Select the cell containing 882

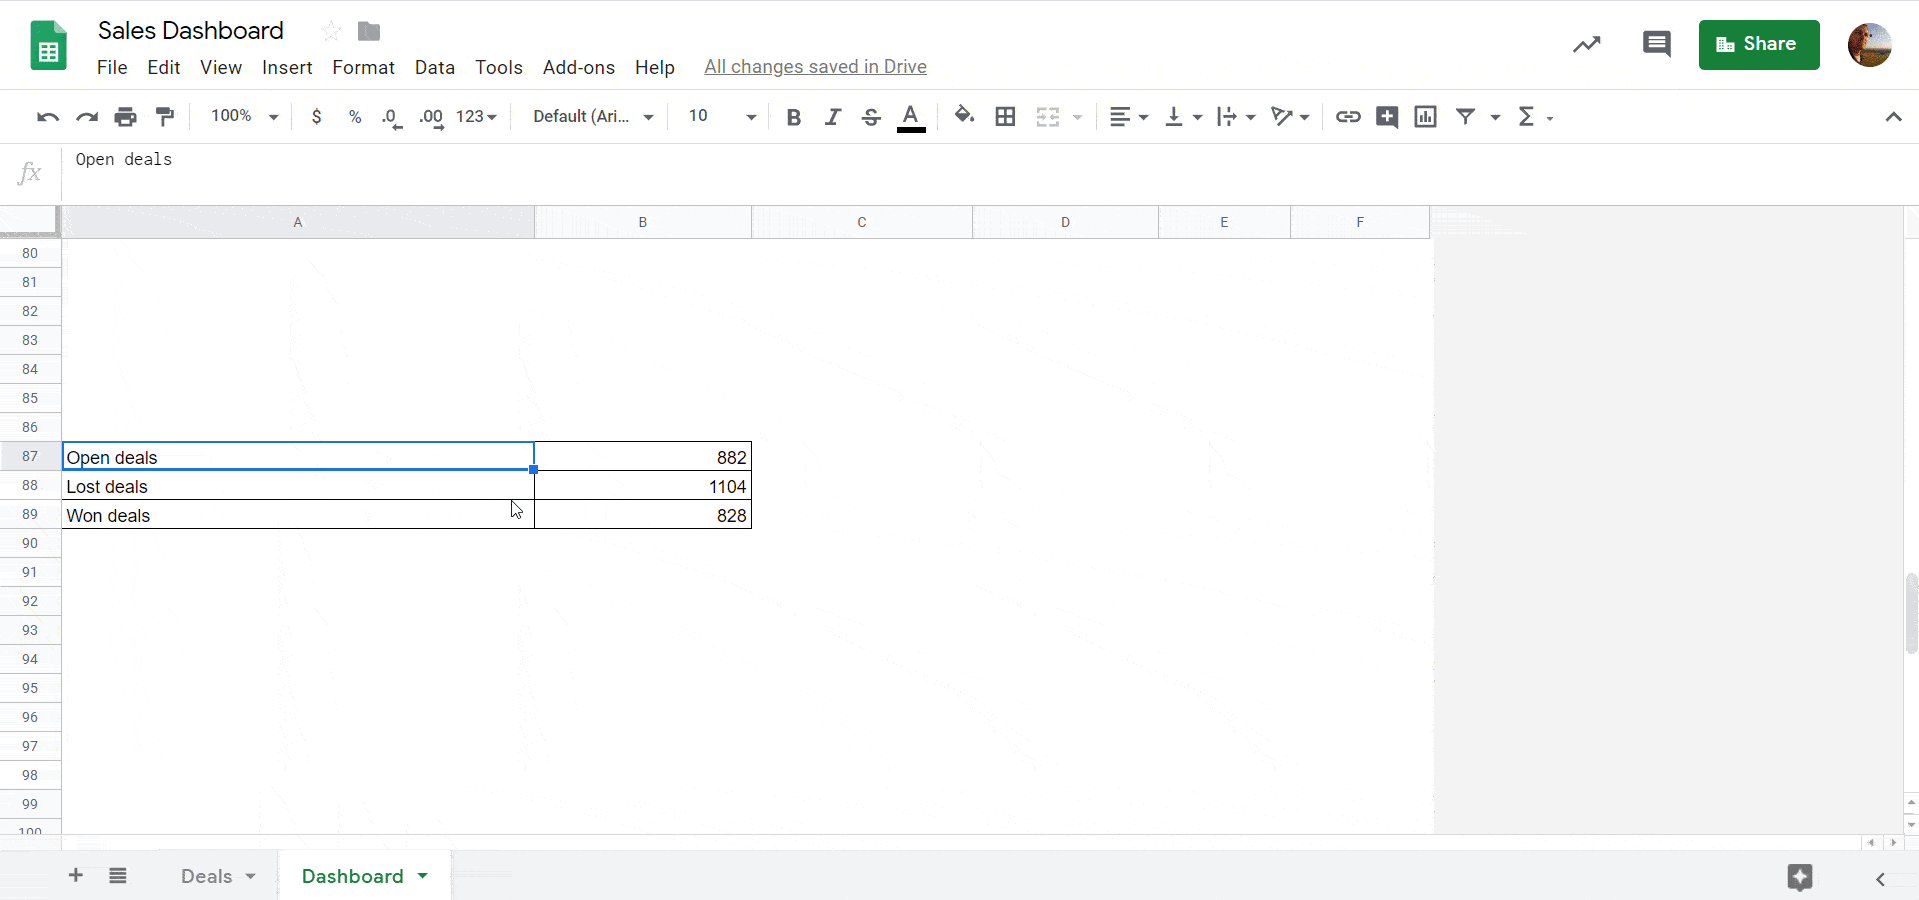pos(643,457)
